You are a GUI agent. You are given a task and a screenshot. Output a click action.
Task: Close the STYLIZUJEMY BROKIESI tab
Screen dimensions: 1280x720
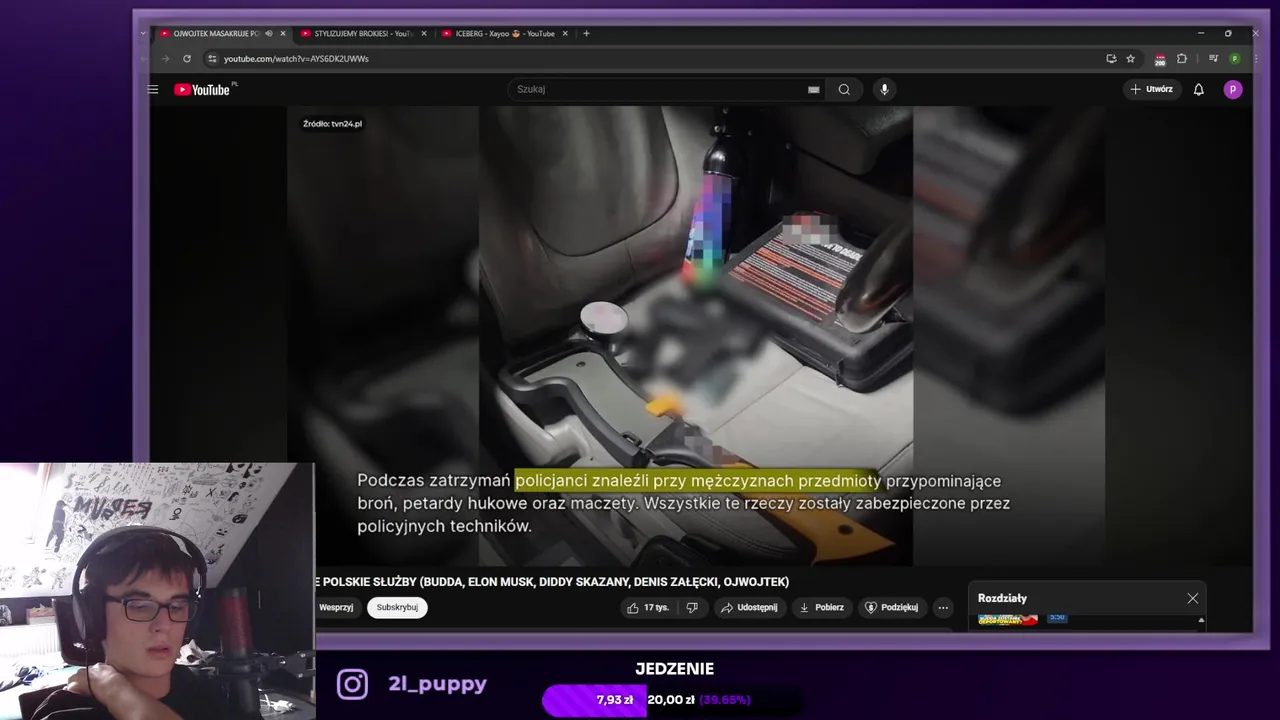(424, 33)
